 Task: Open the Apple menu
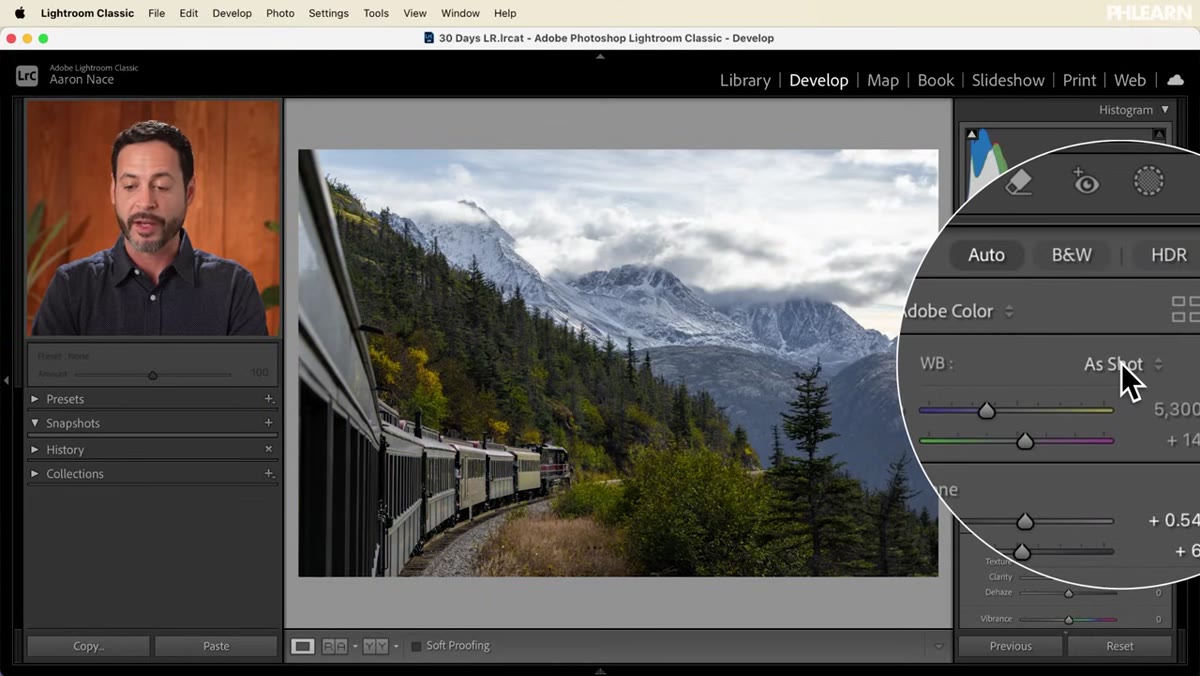pos(19,13)
